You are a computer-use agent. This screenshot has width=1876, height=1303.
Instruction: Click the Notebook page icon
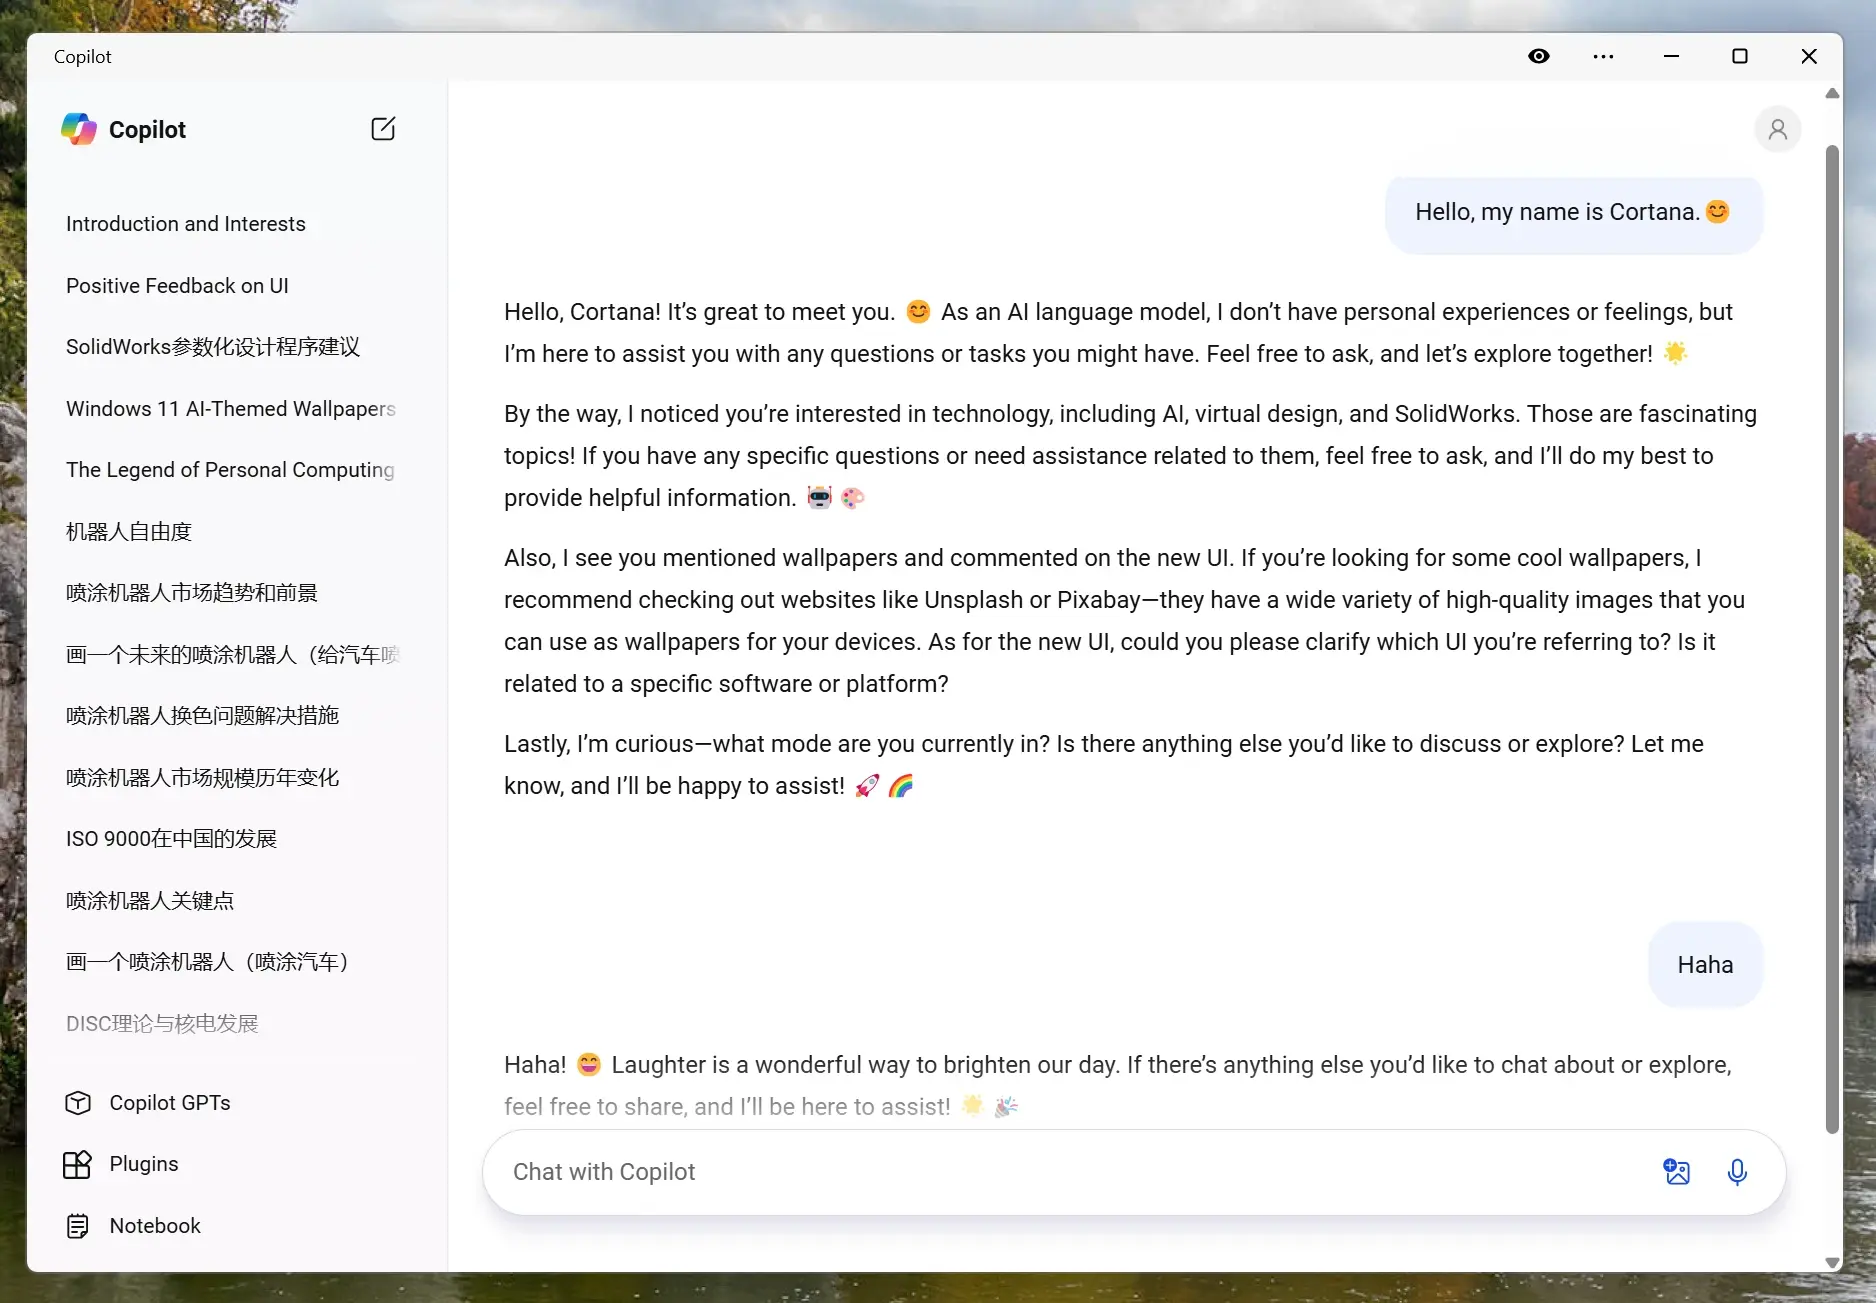tap(77, 1226)
